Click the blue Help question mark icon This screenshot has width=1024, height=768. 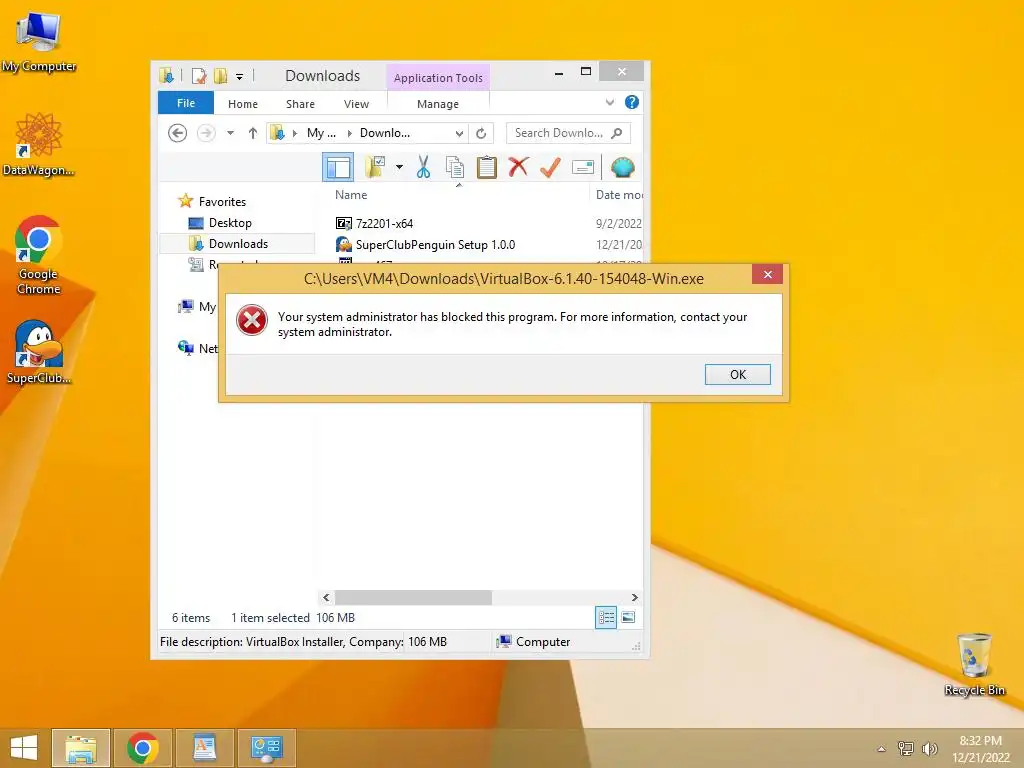(x=632, y=102)
